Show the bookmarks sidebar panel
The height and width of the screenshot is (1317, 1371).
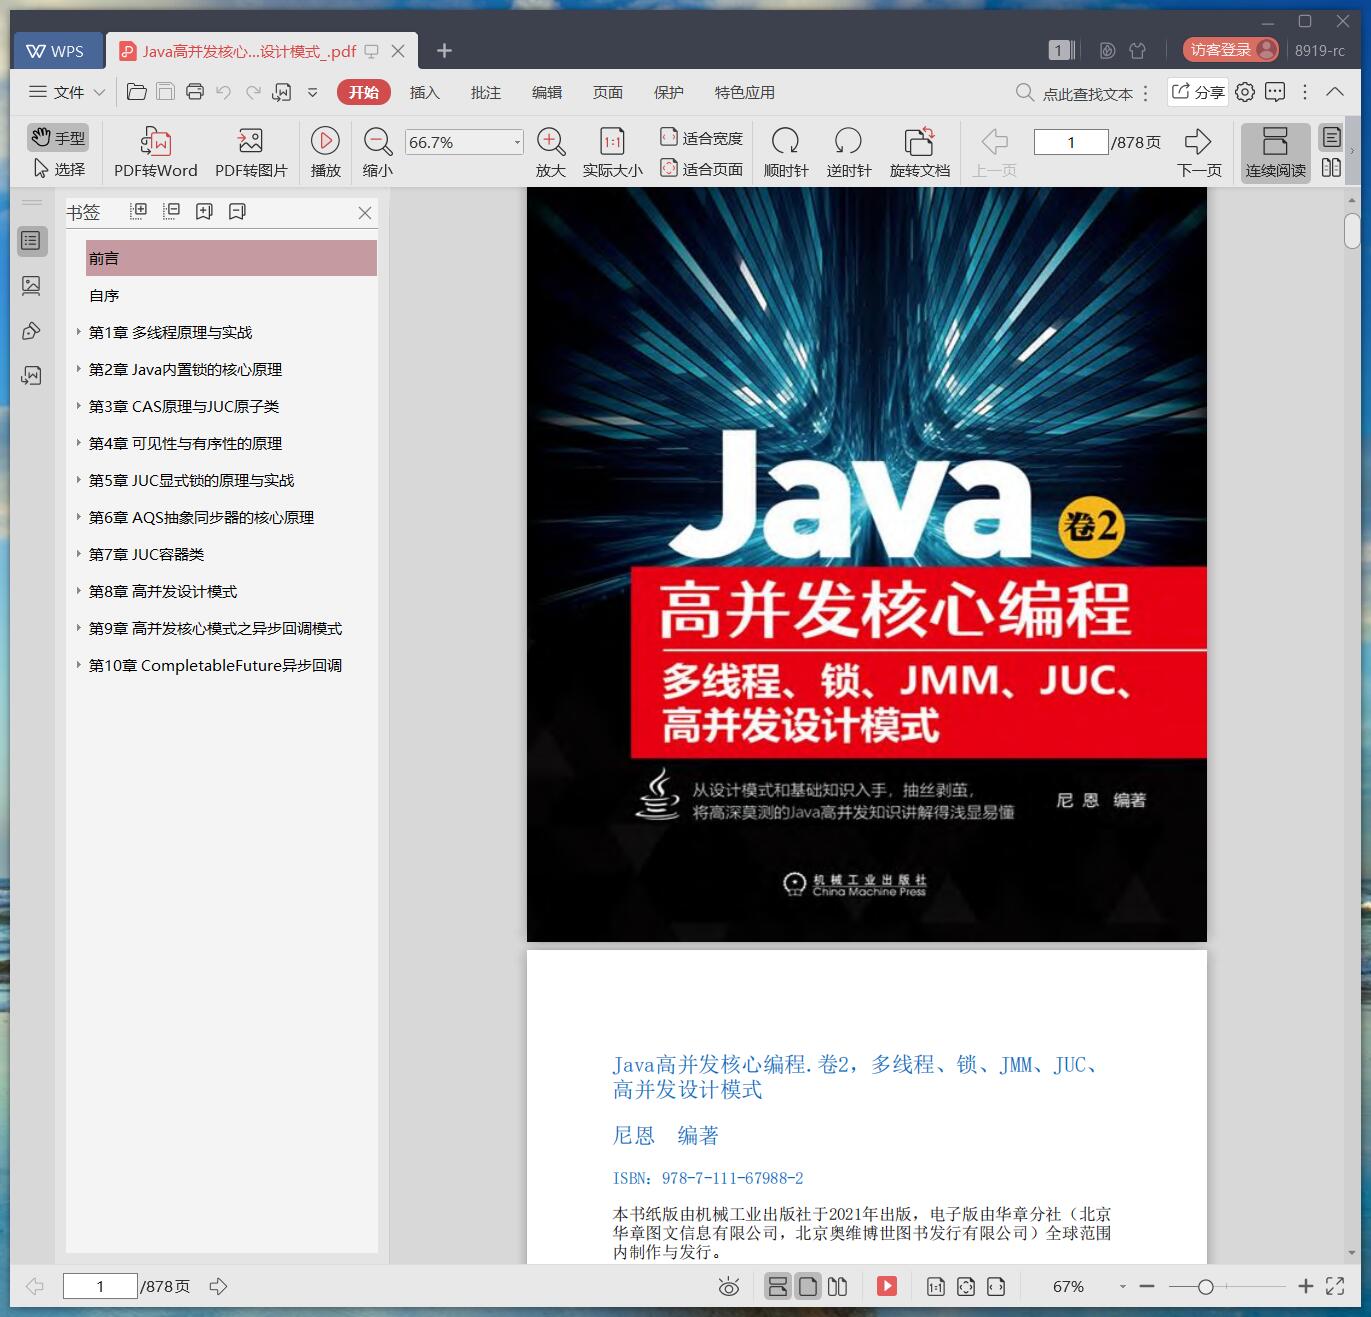click(32, 241)
